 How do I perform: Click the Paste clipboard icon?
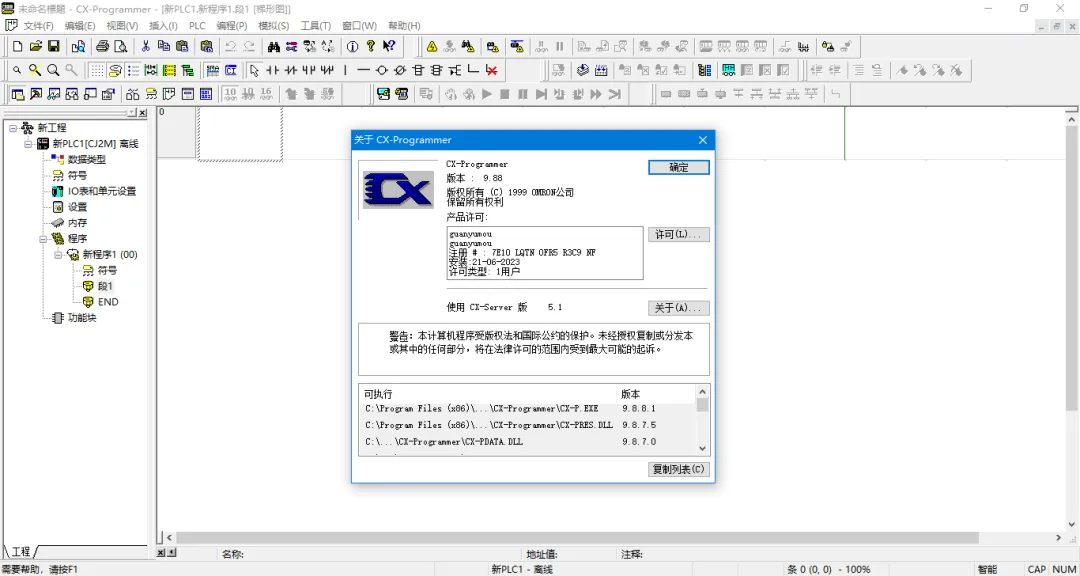coord(182,46)
